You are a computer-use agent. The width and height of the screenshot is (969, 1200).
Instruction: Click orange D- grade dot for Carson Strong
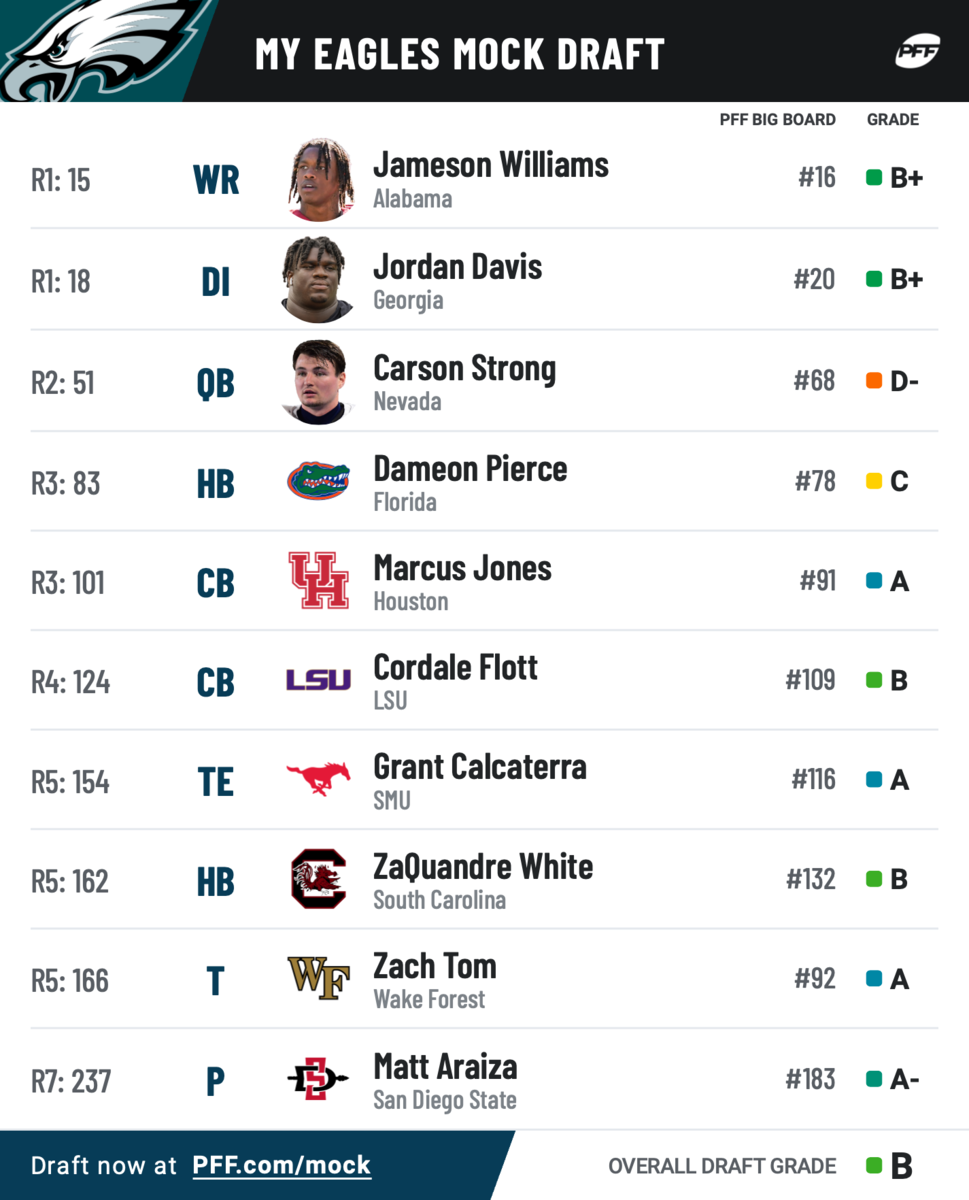[x=874, y=381]
